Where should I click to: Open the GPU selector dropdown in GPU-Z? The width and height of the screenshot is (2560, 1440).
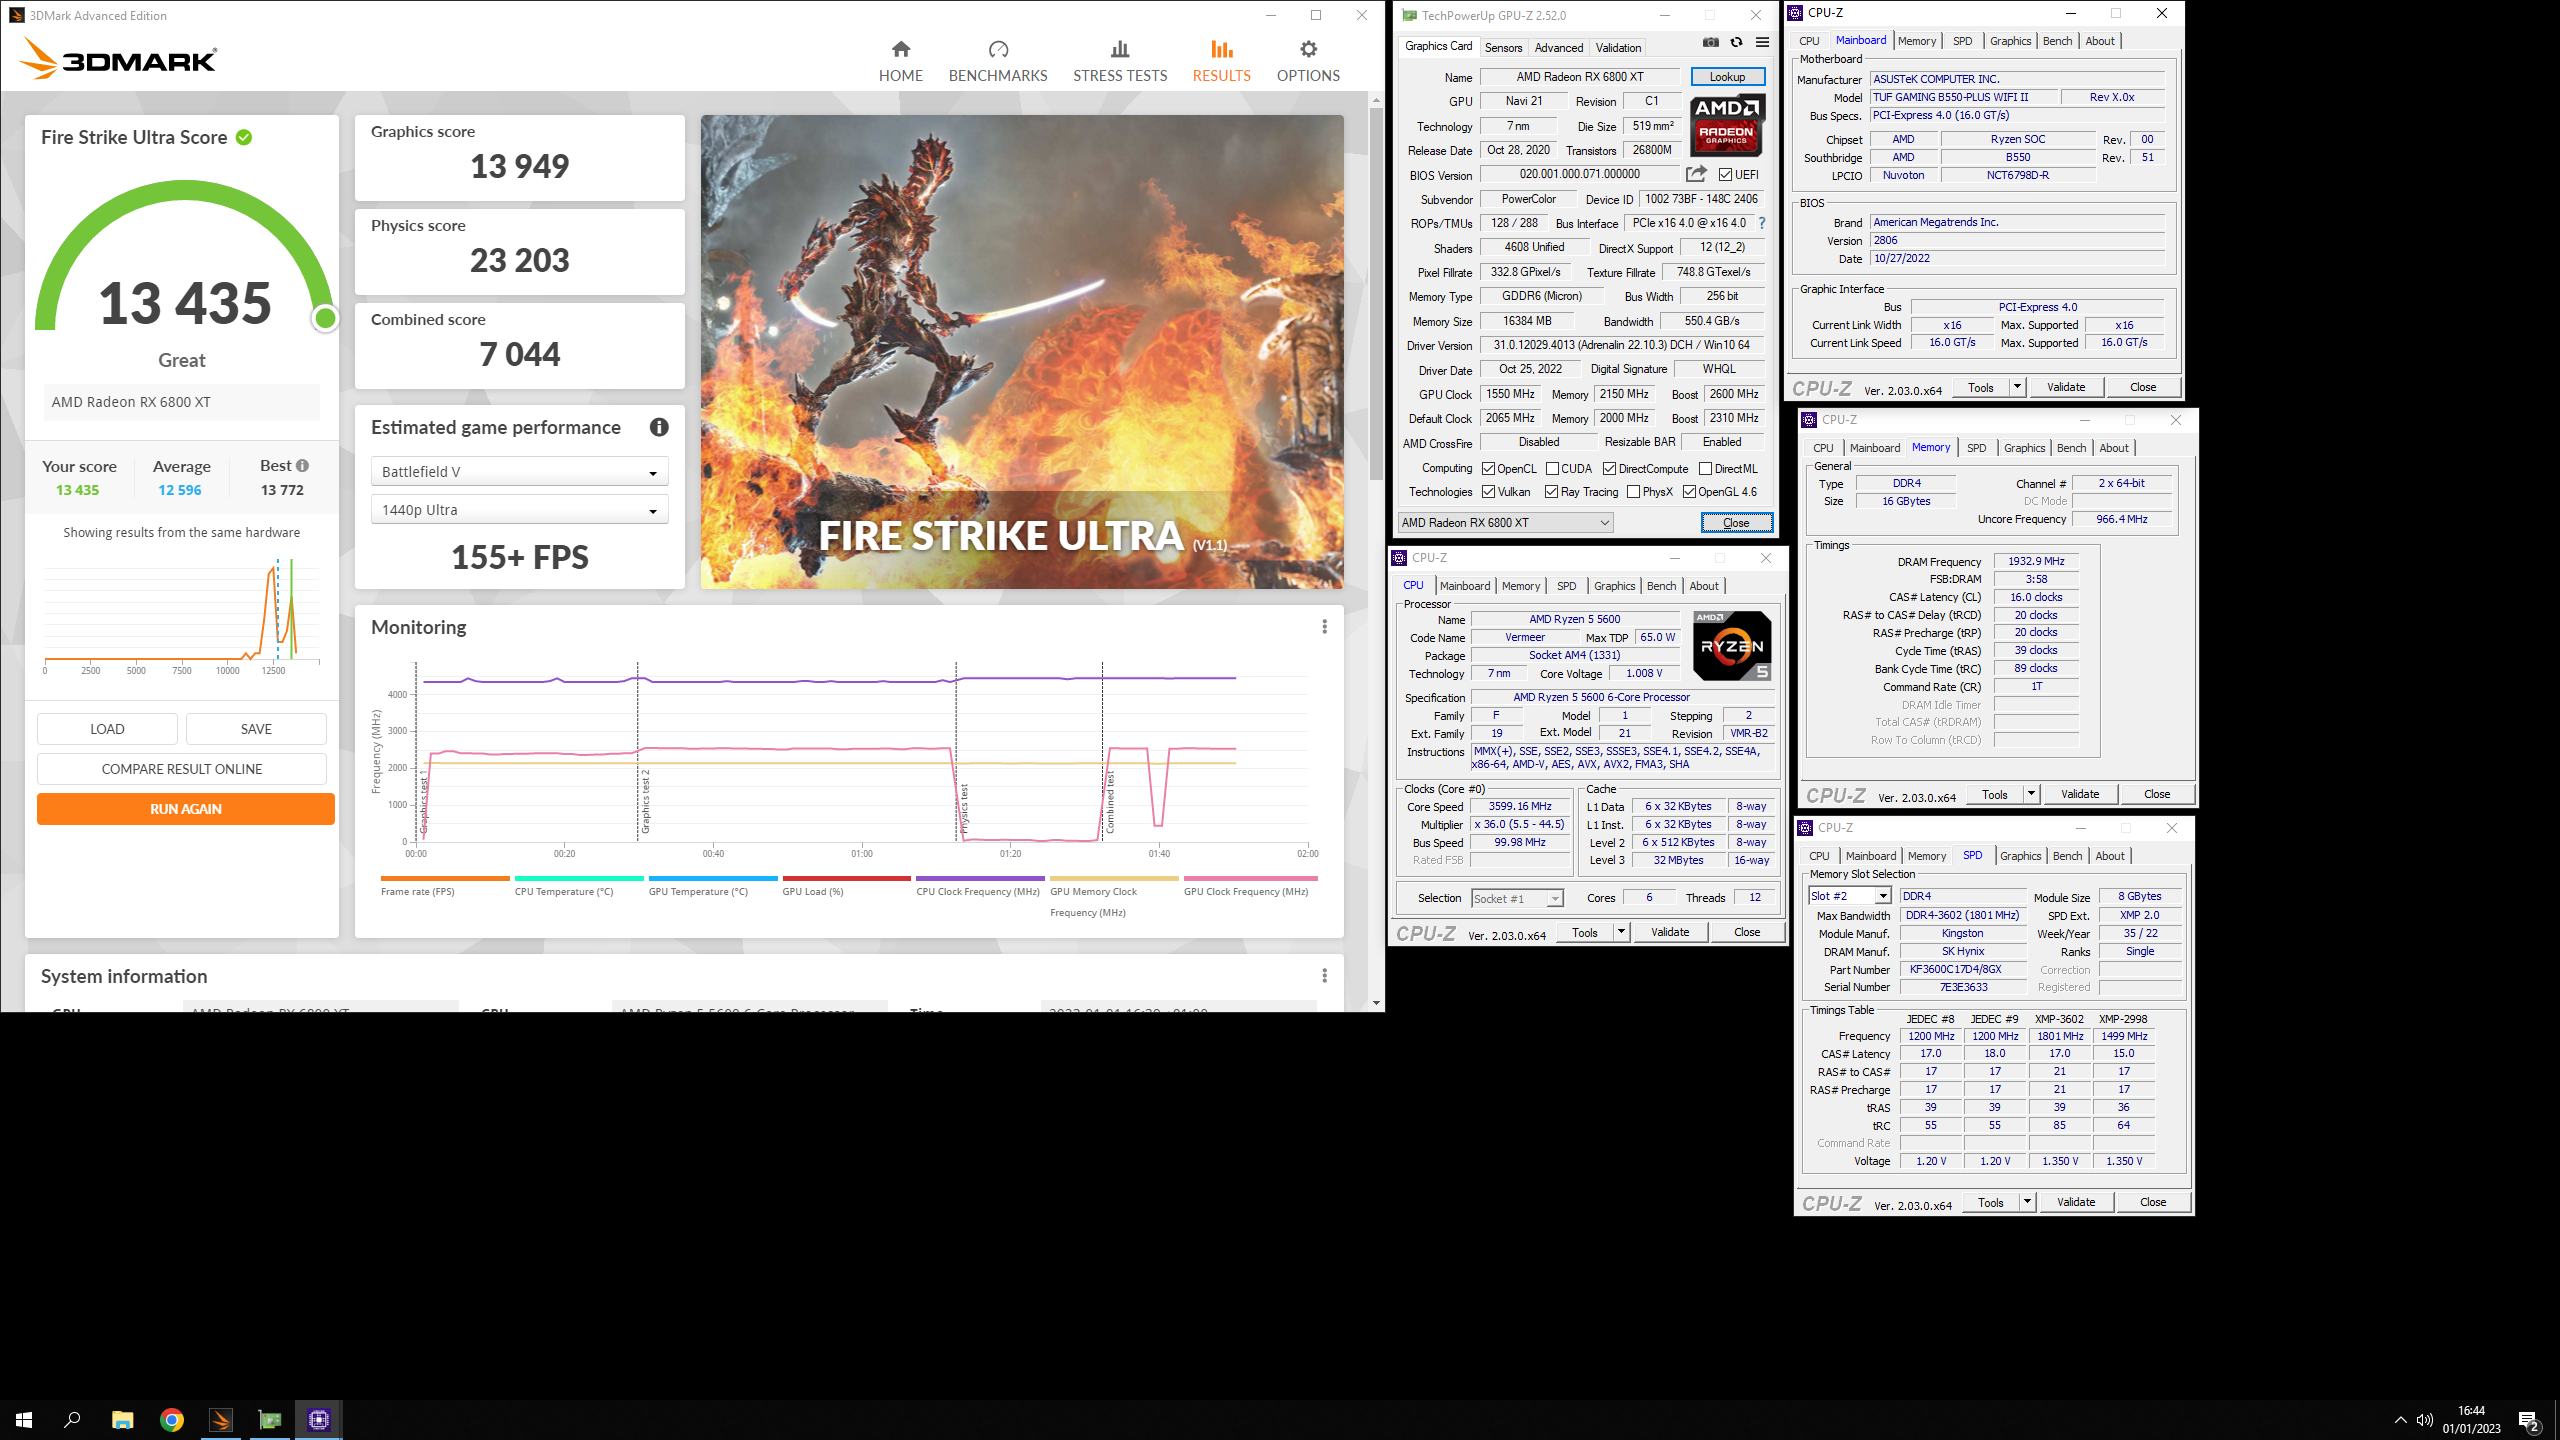1505,523
